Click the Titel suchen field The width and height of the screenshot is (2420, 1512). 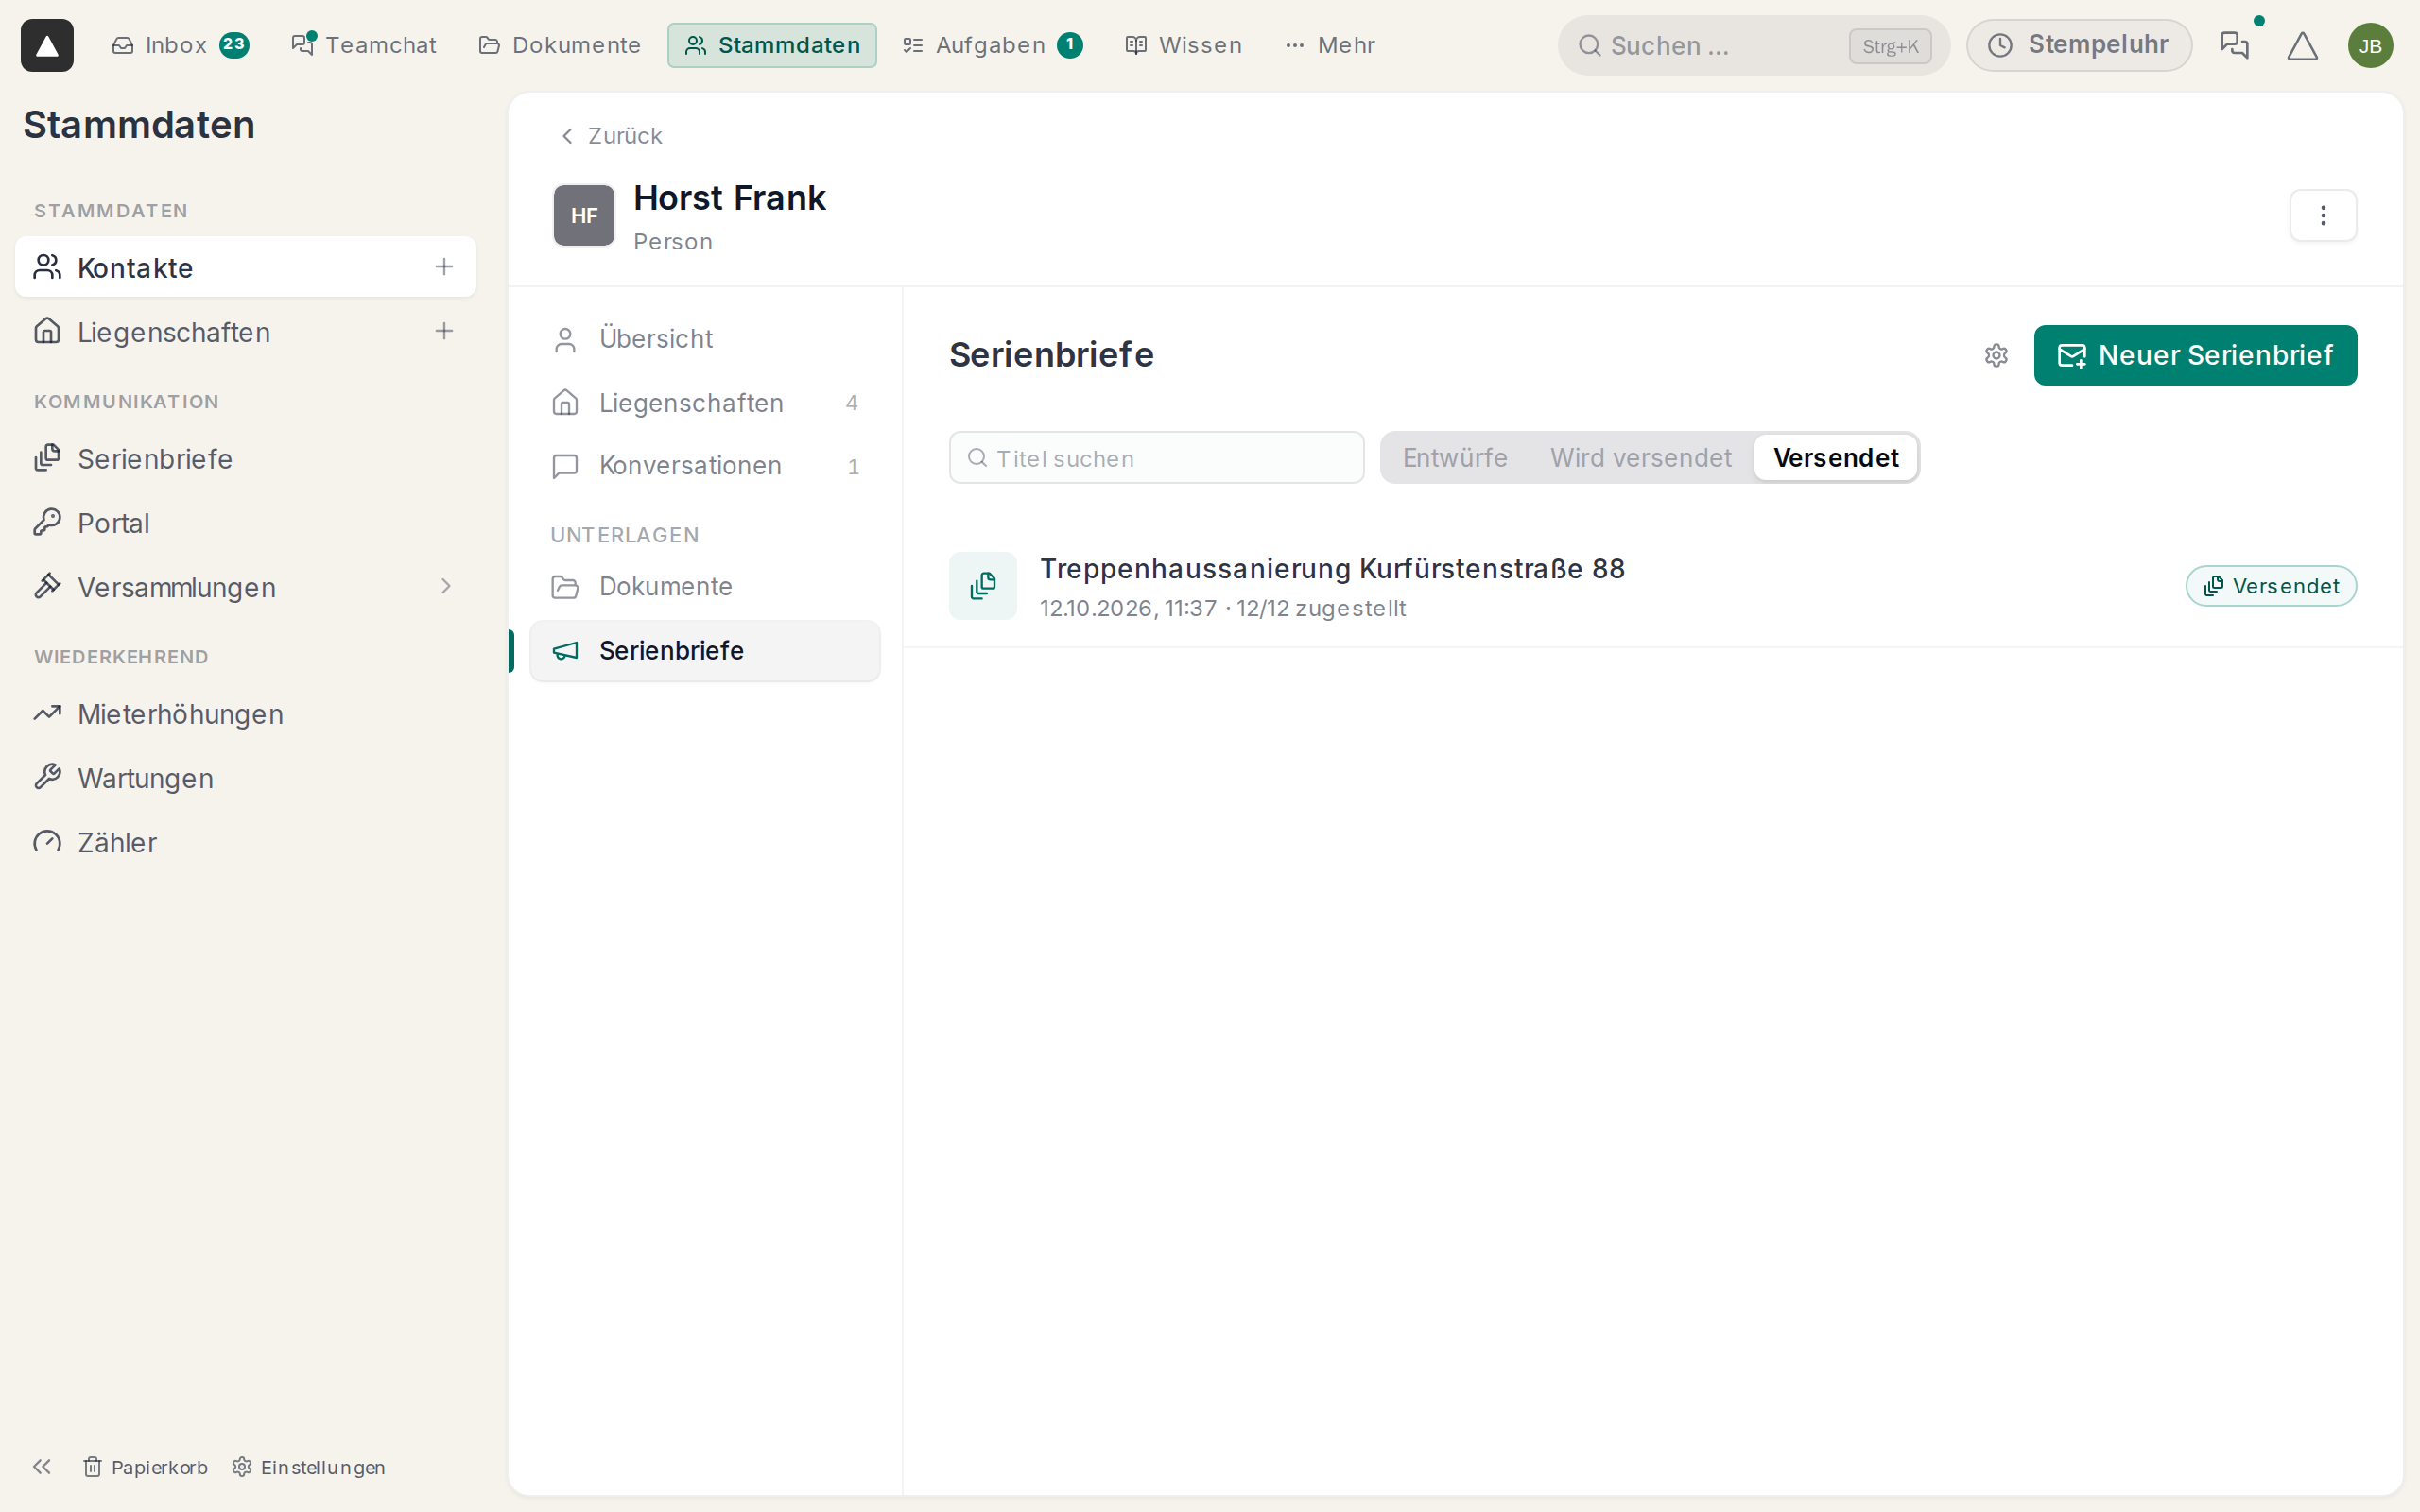[x=1156, y=458]
